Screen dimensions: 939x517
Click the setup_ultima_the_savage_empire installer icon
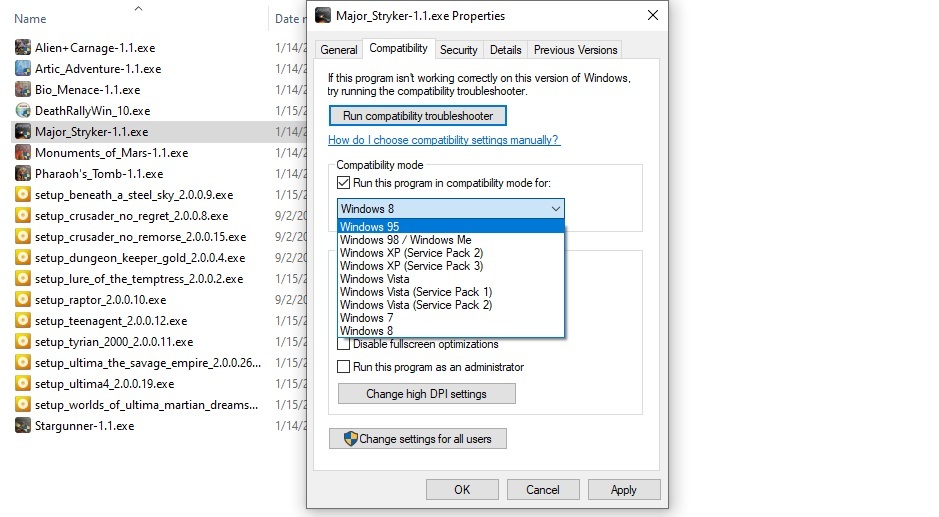point(23,362)
